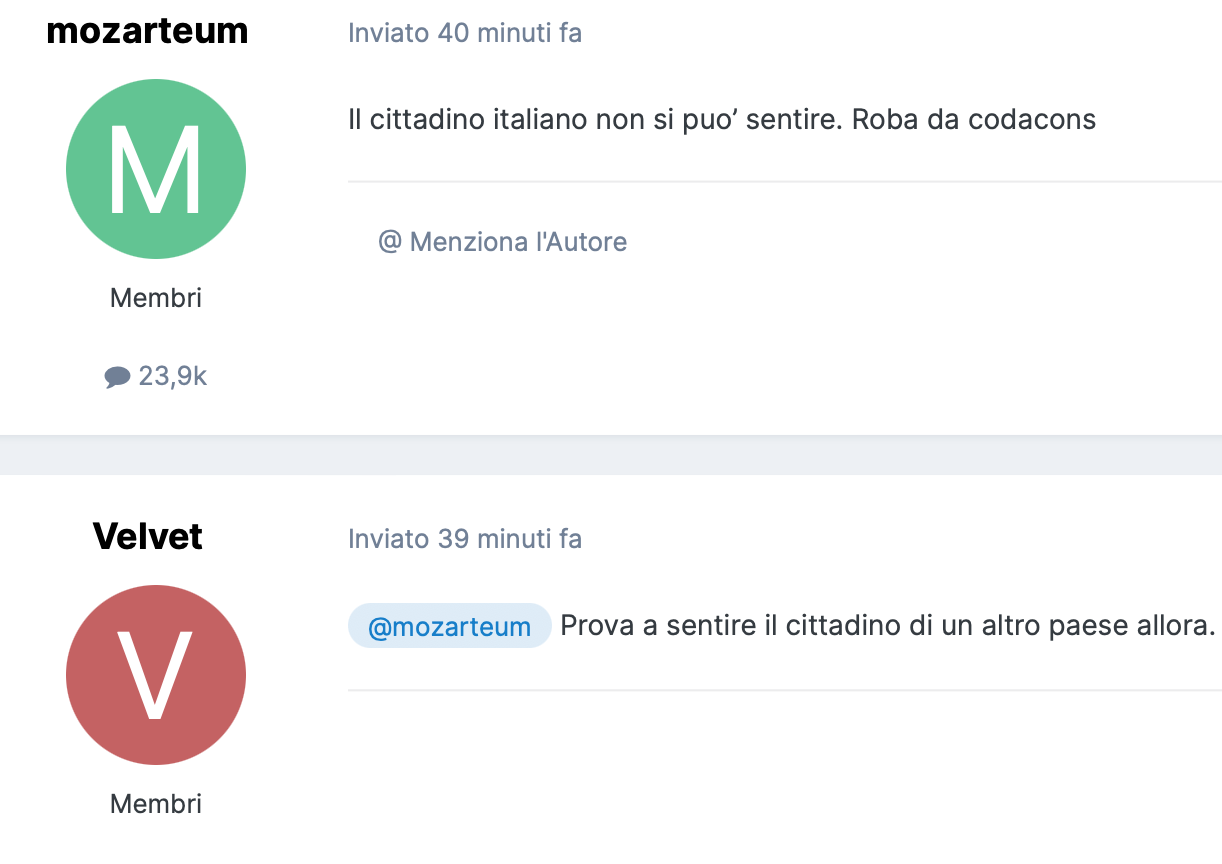
Task: Click the 23,9k post count
Action: pos(173,377)
